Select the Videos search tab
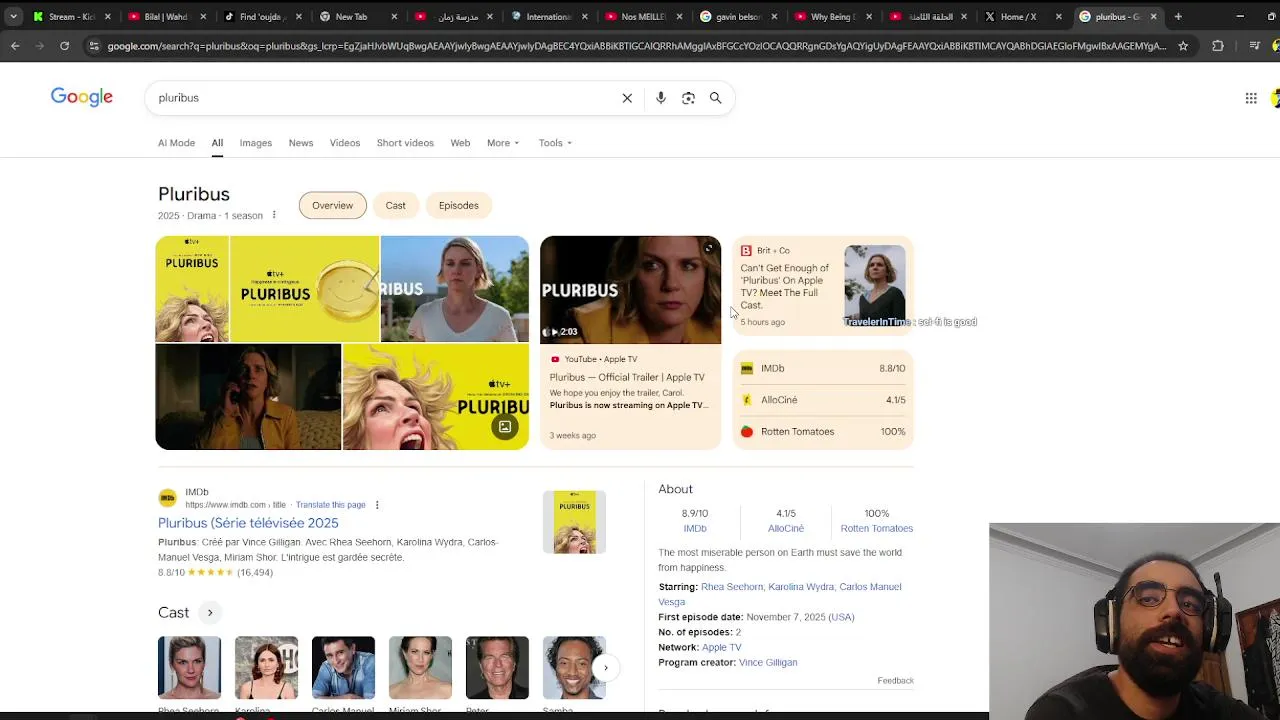Screen dimensions: 1280x720 click(345, 143)
